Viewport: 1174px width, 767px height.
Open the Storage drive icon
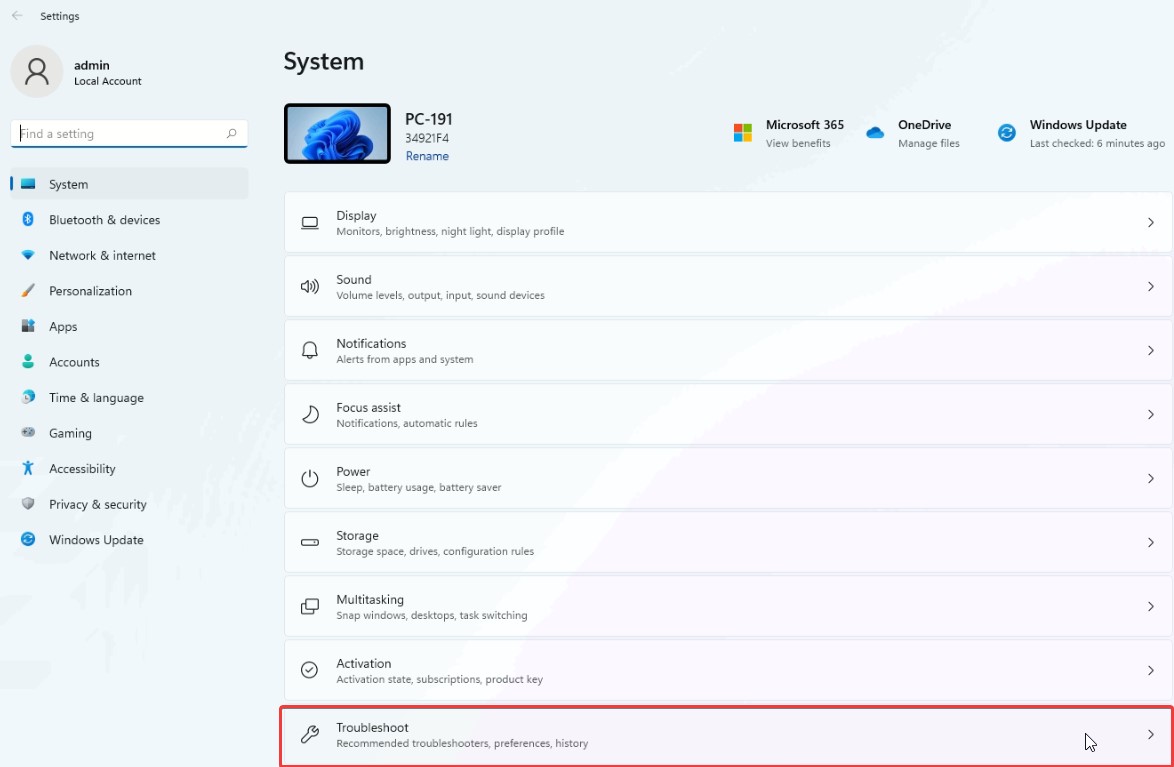pyautogui.click(x=310, y=541)
